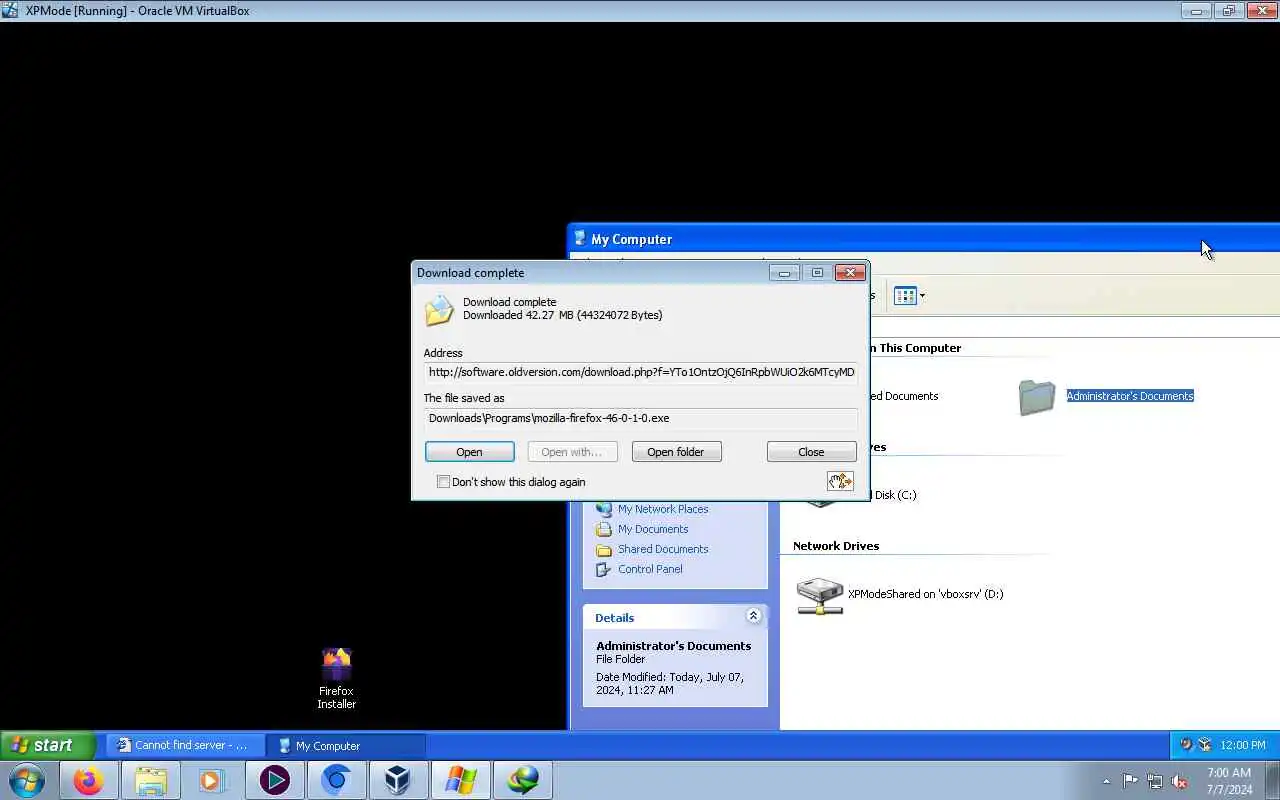Open My Documents in Other Places
This screenshot has width=1280, height=800.
[x=653, y=529]
